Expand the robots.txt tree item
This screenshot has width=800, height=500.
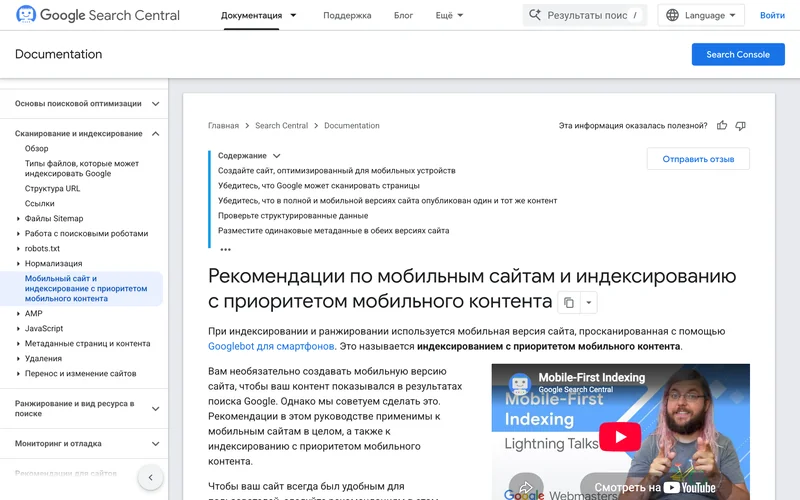18,248
